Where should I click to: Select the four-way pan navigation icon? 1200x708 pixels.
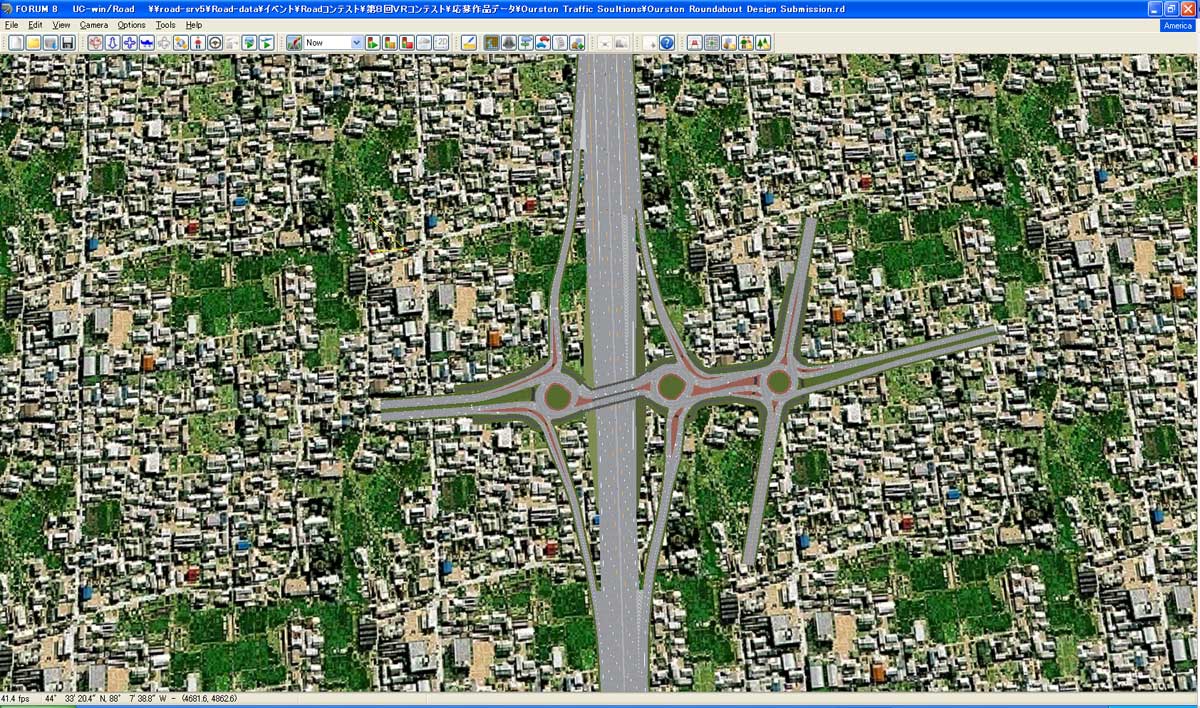click(130, 43)
